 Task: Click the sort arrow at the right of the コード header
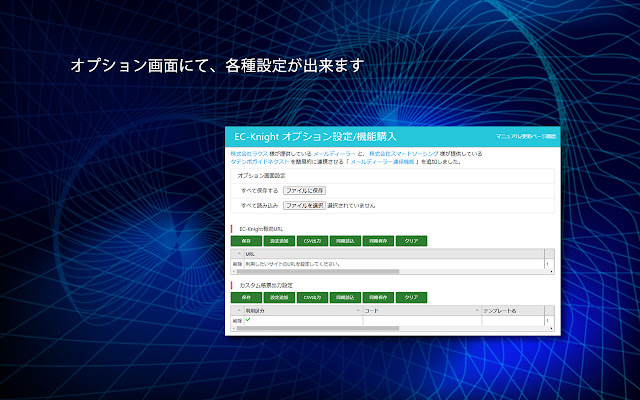(477, 310)
